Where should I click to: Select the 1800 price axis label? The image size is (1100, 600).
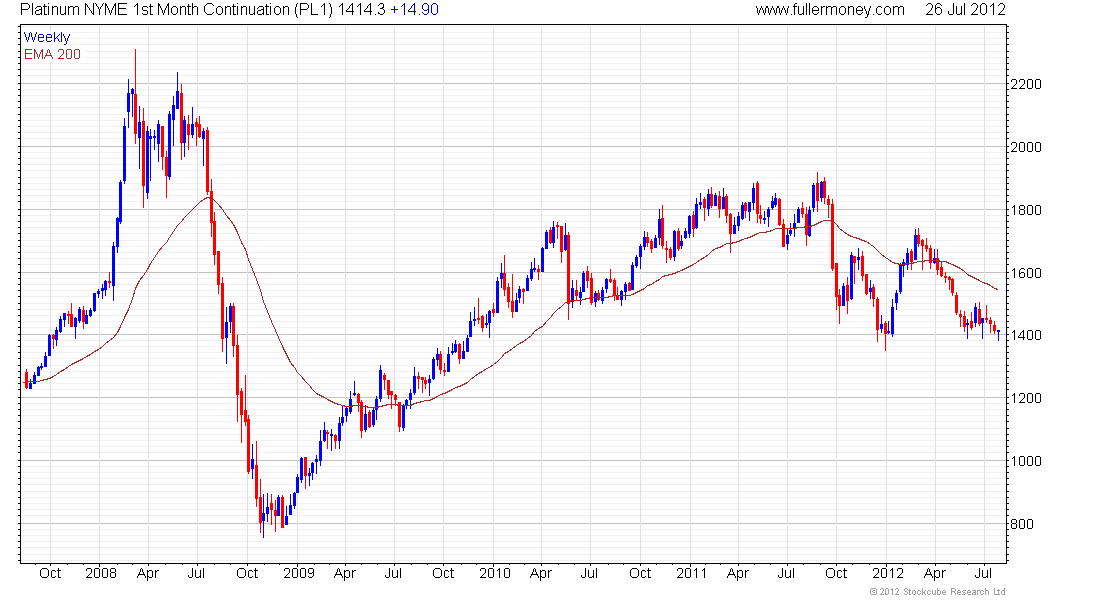(x=1026, y=210)
